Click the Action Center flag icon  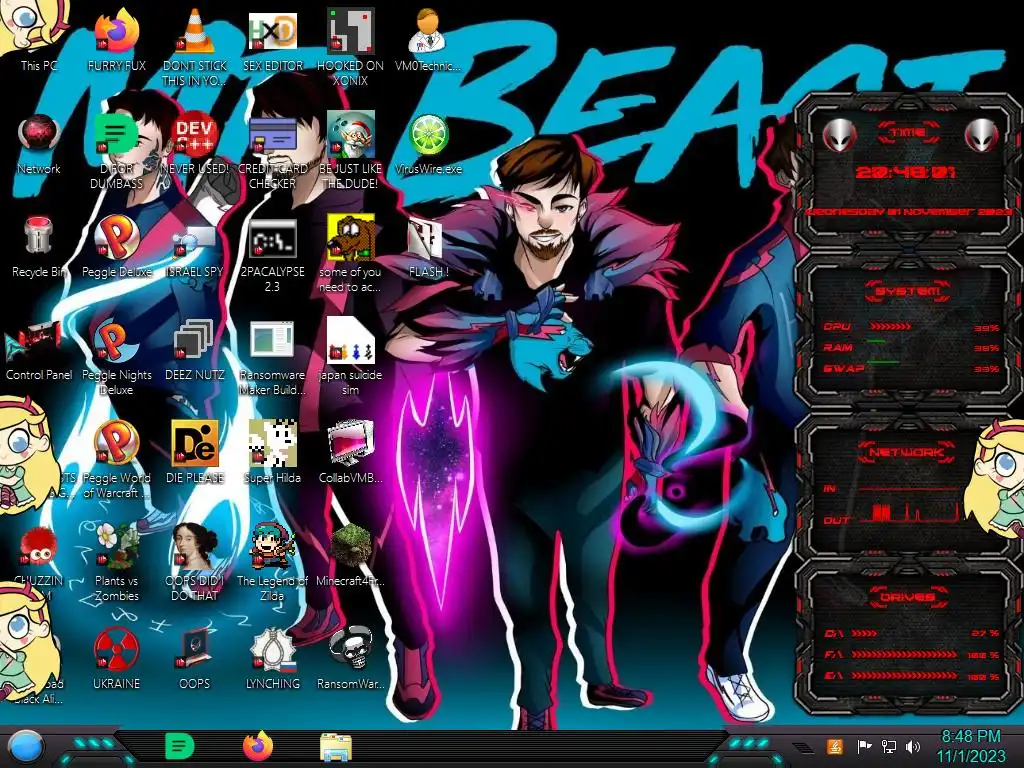click(864, 746)
